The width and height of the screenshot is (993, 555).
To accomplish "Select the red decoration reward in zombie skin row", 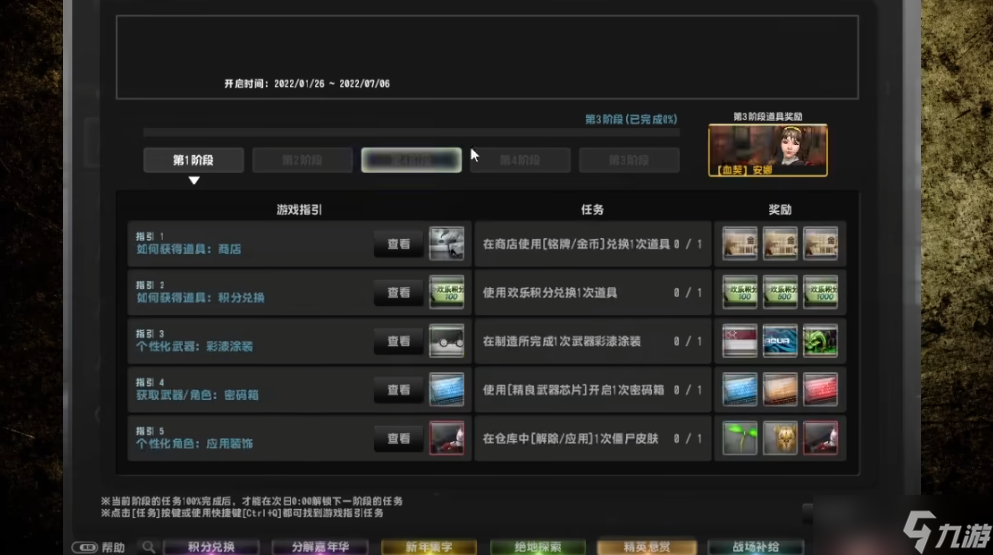I will (821, 438).
